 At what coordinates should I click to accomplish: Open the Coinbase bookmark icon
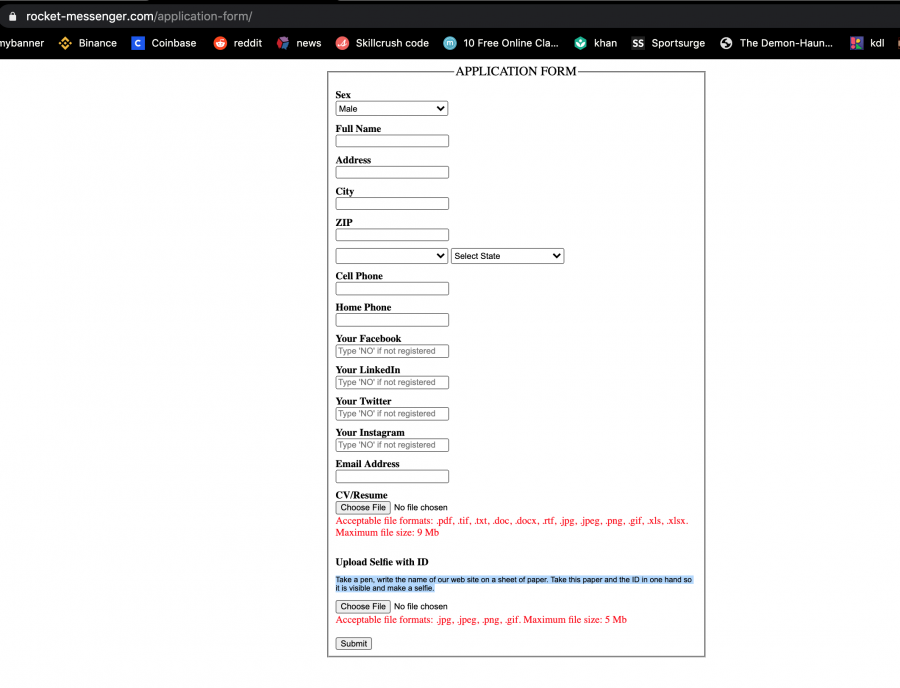(x=138, y=43)
